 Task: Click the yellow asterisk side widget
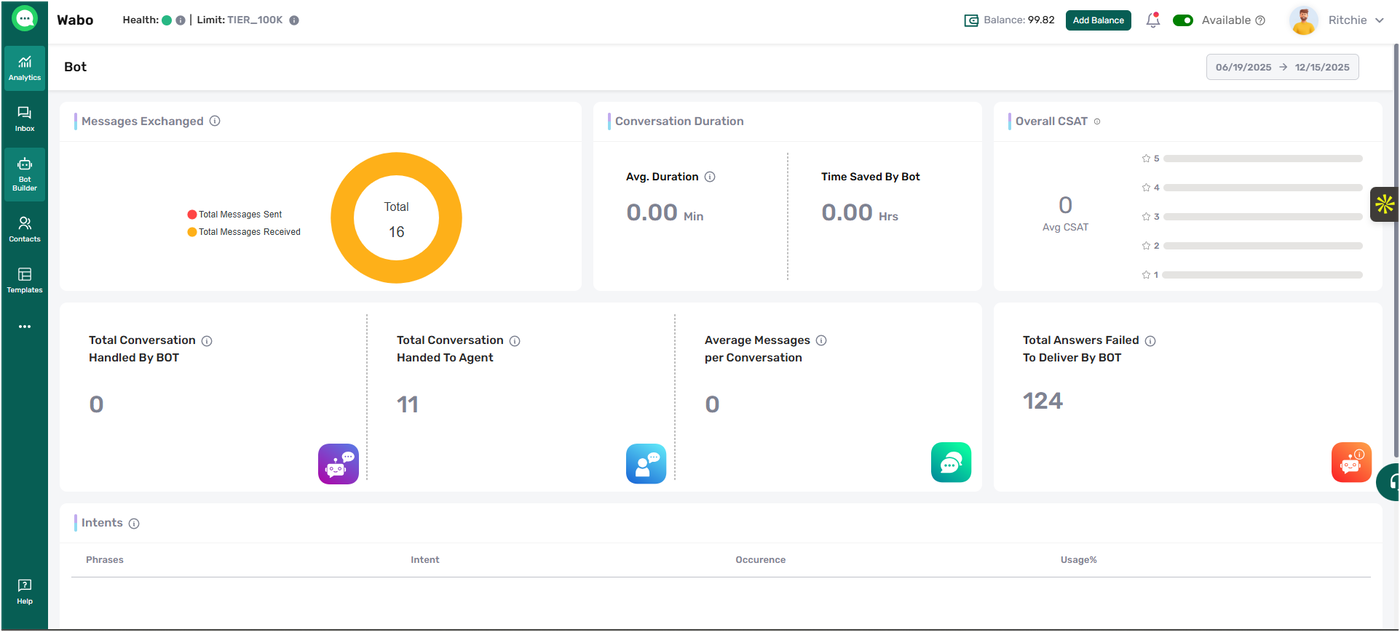tap(1384, 204)
